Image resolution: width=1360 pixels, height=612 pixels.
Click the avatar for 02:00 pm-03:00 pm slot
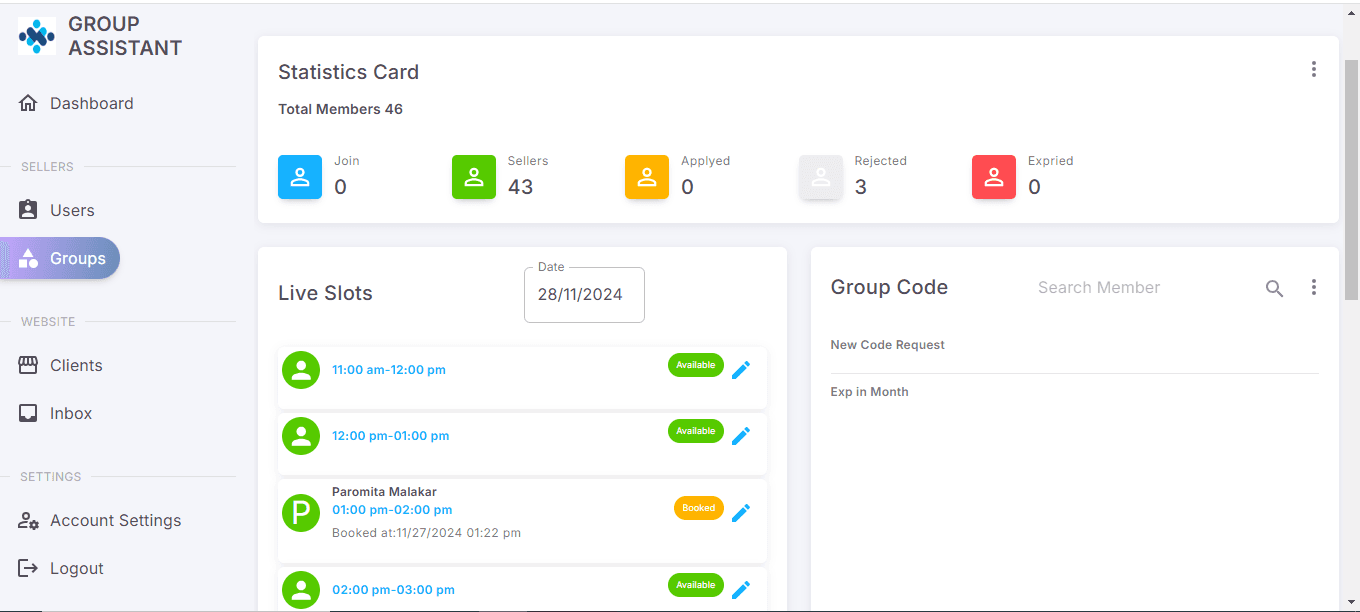[301, 590]
